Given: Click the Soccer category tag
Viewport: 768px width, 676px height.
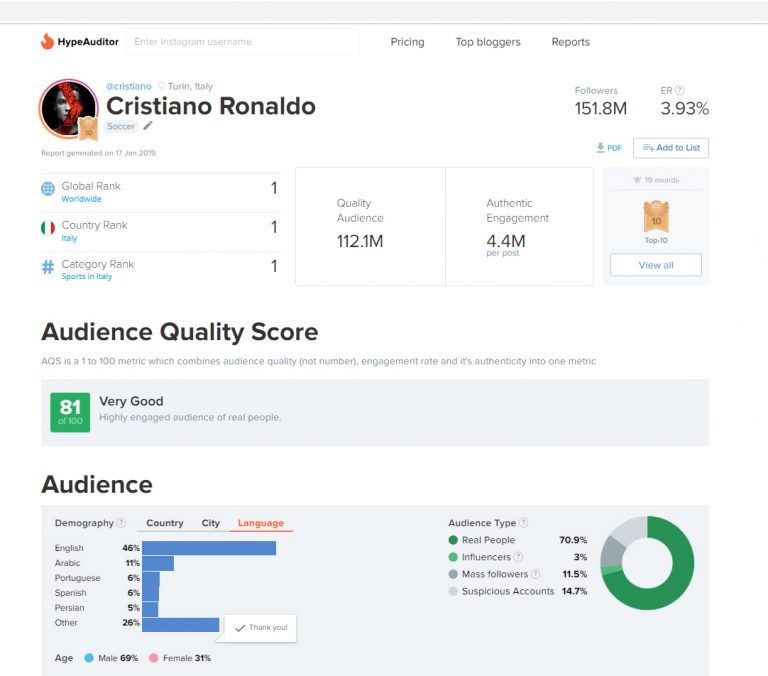Looking at the screenshot, I should point(120,126).
